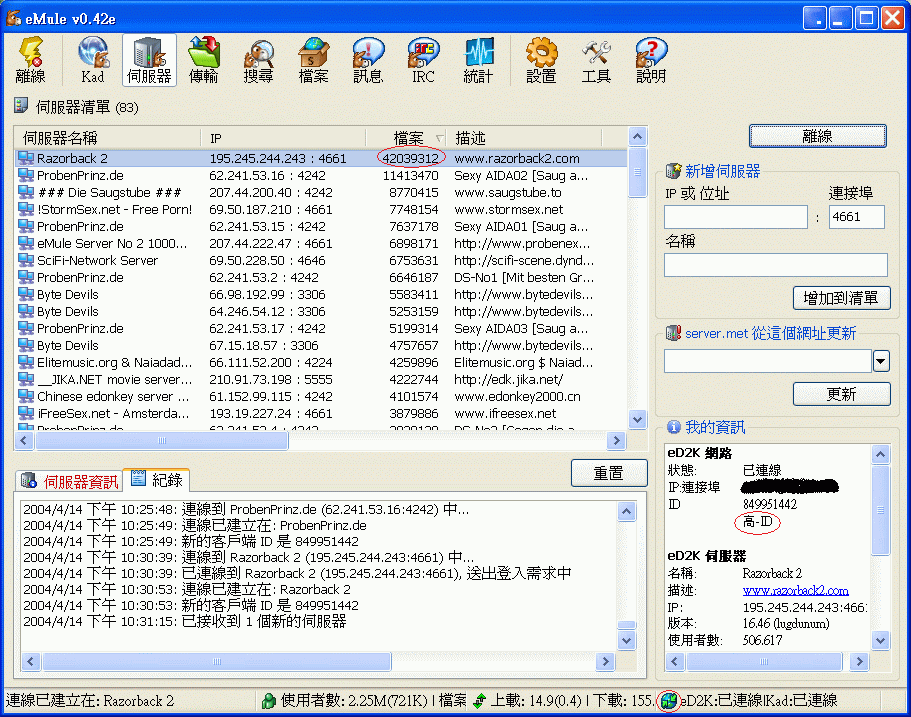Viewport: 911px width, 717px height.
Task: Open the 傳輸 transfers toolbar icon
Action: pyautogui.click(x=203, y=60)
